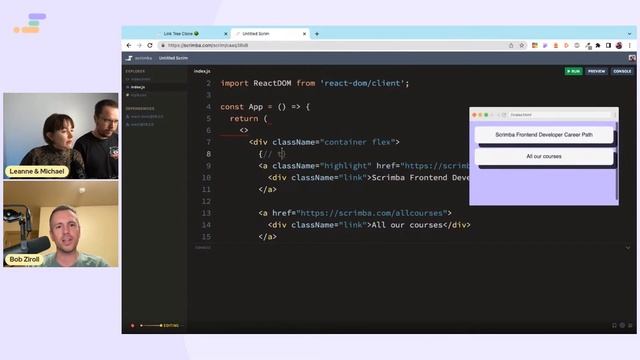The image size is (640, 360).
Task: Open the Chrome three-dot menu
Action: coord(629,45)
